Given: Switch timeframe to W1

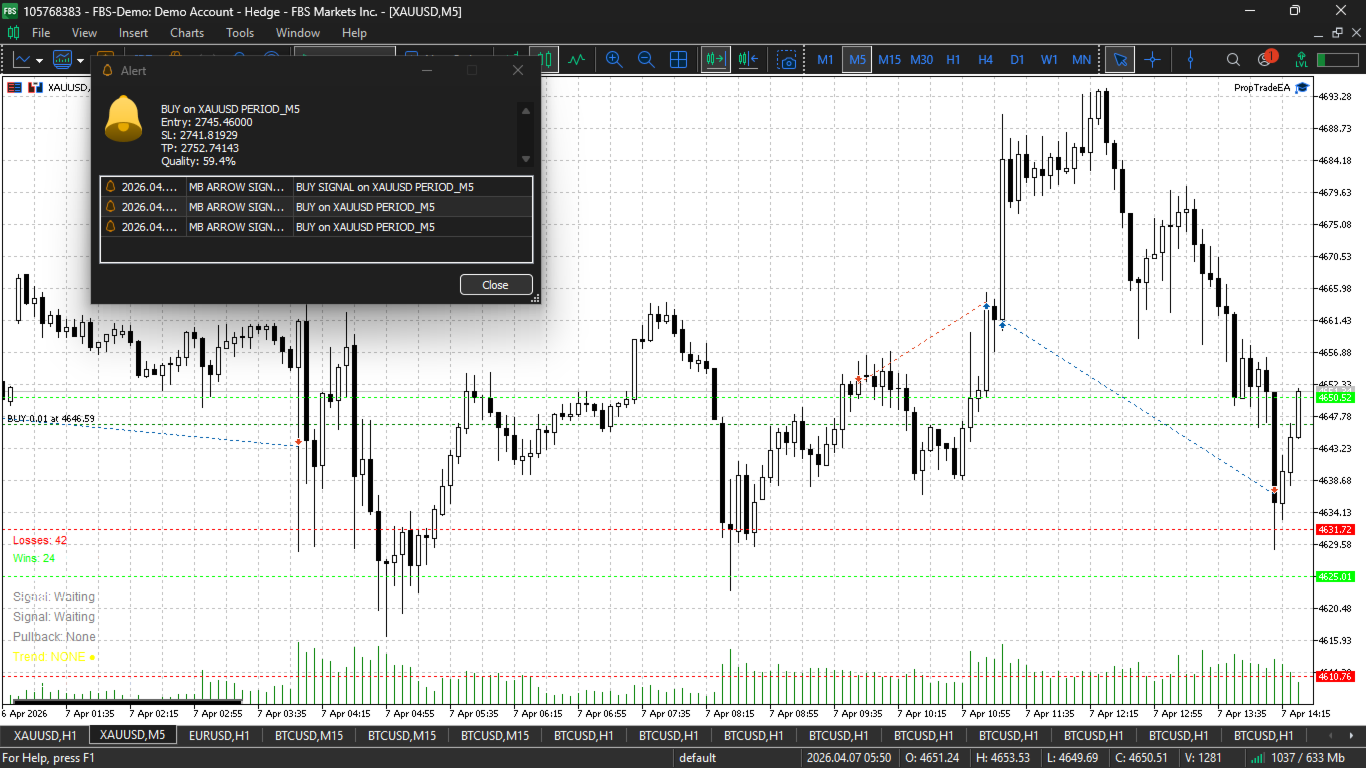Looking at the screenshot, I should (x=1049, y=59).
